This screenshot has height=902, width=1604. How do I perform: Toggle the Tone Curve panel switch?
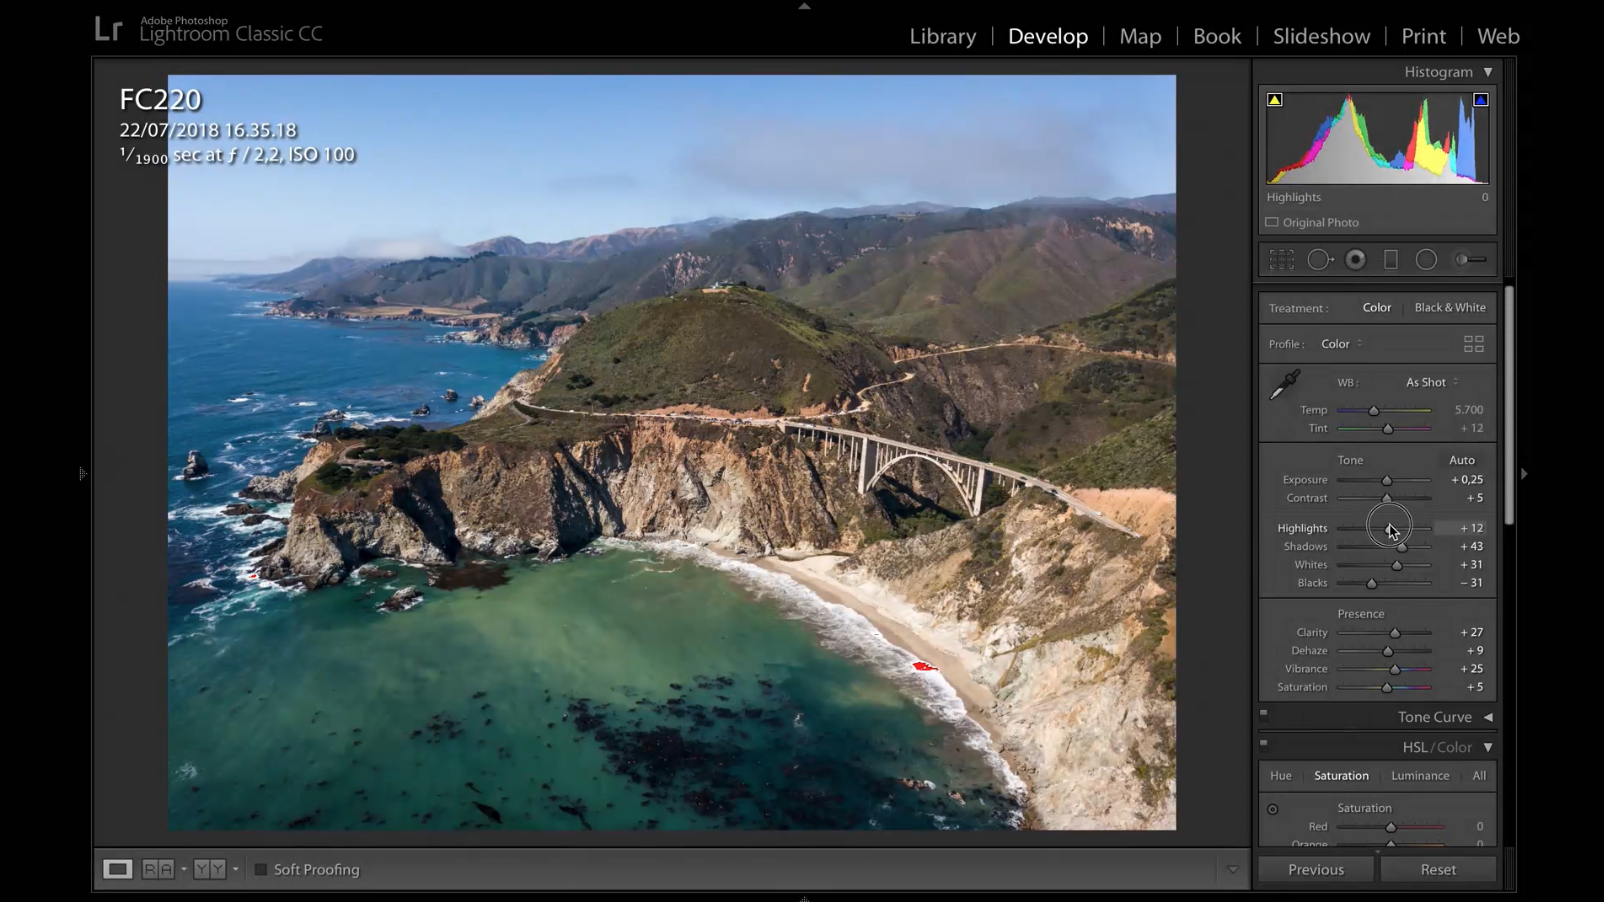pyautogui.click(x=1264, y=714)
